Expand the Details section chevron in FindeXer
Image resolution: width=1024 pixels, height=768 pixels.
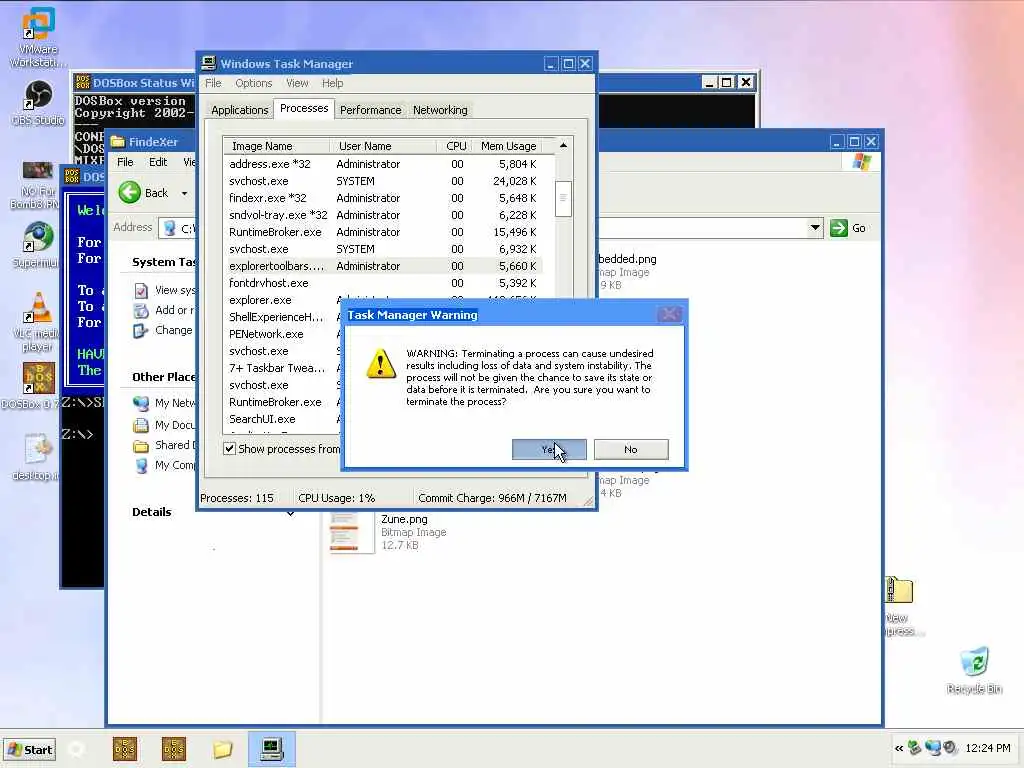click(290, 513)
